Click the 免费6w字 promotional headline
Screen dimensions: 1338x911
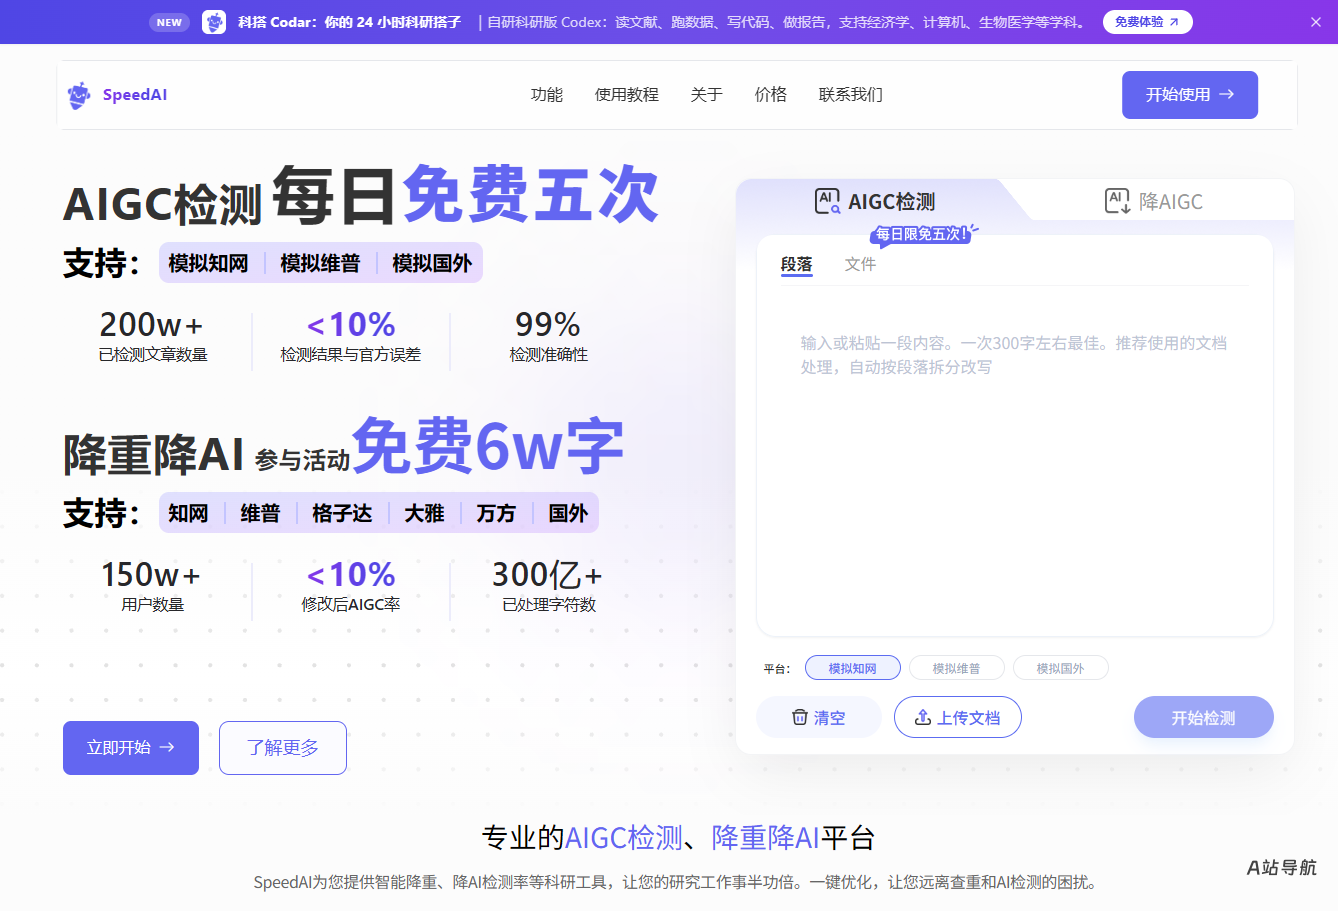[x=488, y=446]
